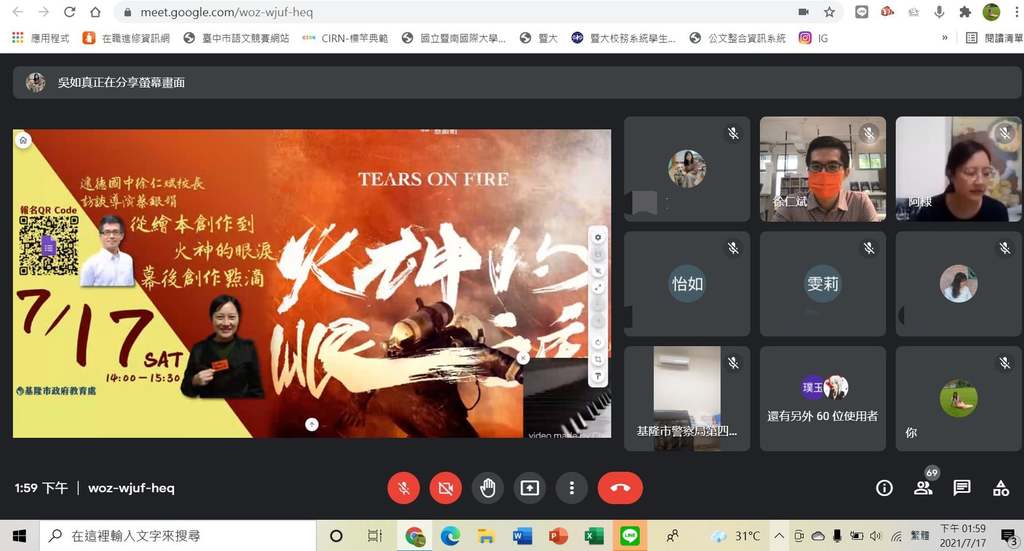Open the 閱讀清單 reading list
The height and width of the screenshot is (551, 1024).
click(x=994, y=38)
